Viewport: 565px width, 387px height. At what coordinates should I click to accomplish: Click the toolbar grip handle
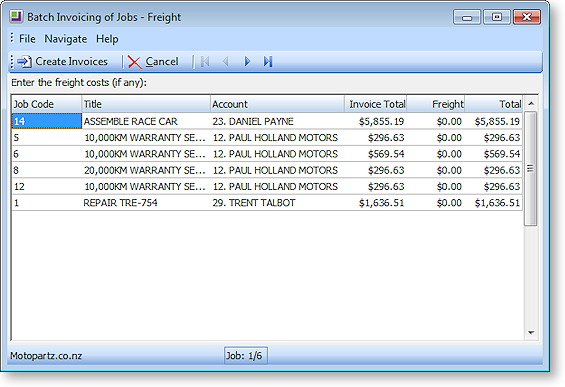coord(12,62)
